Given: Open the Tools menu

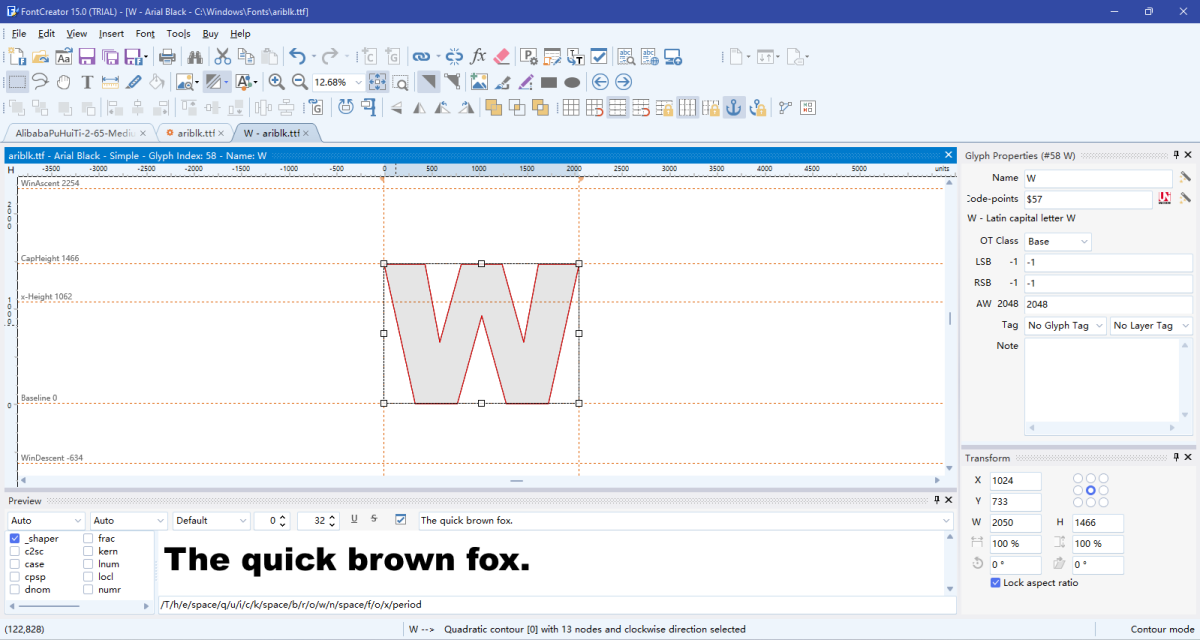Looking at the screenshot, I should [x=178, y=33].
